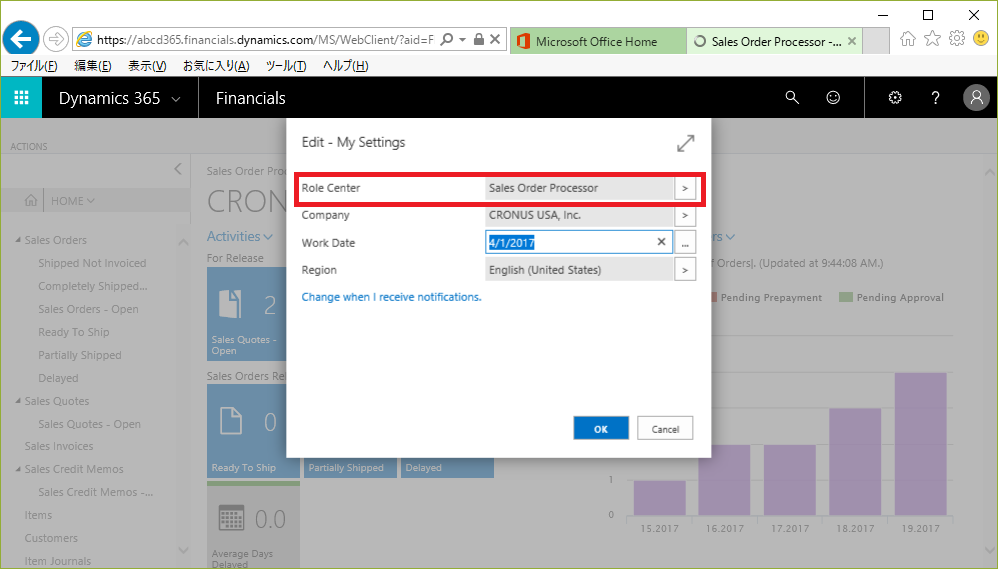Image resolution: width=998 pixels, height=569 pixels.
Task: Open browser home icon
Action: [908, 39]
